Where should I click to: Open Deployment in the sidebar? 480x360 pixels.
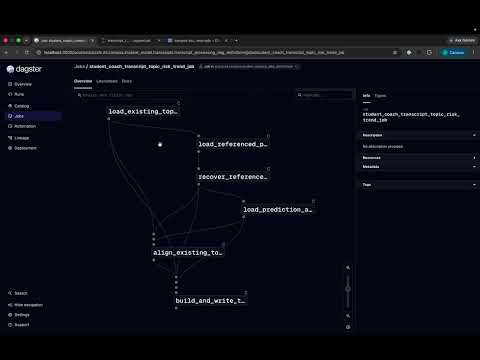(x=22, y=148)
